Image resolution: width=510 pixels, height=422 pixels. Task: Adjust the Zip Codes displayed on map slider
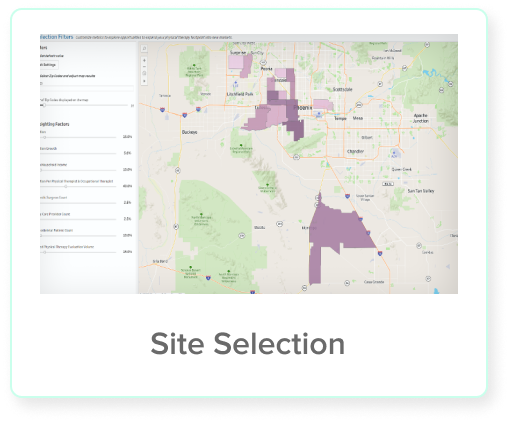pos(84,105)
